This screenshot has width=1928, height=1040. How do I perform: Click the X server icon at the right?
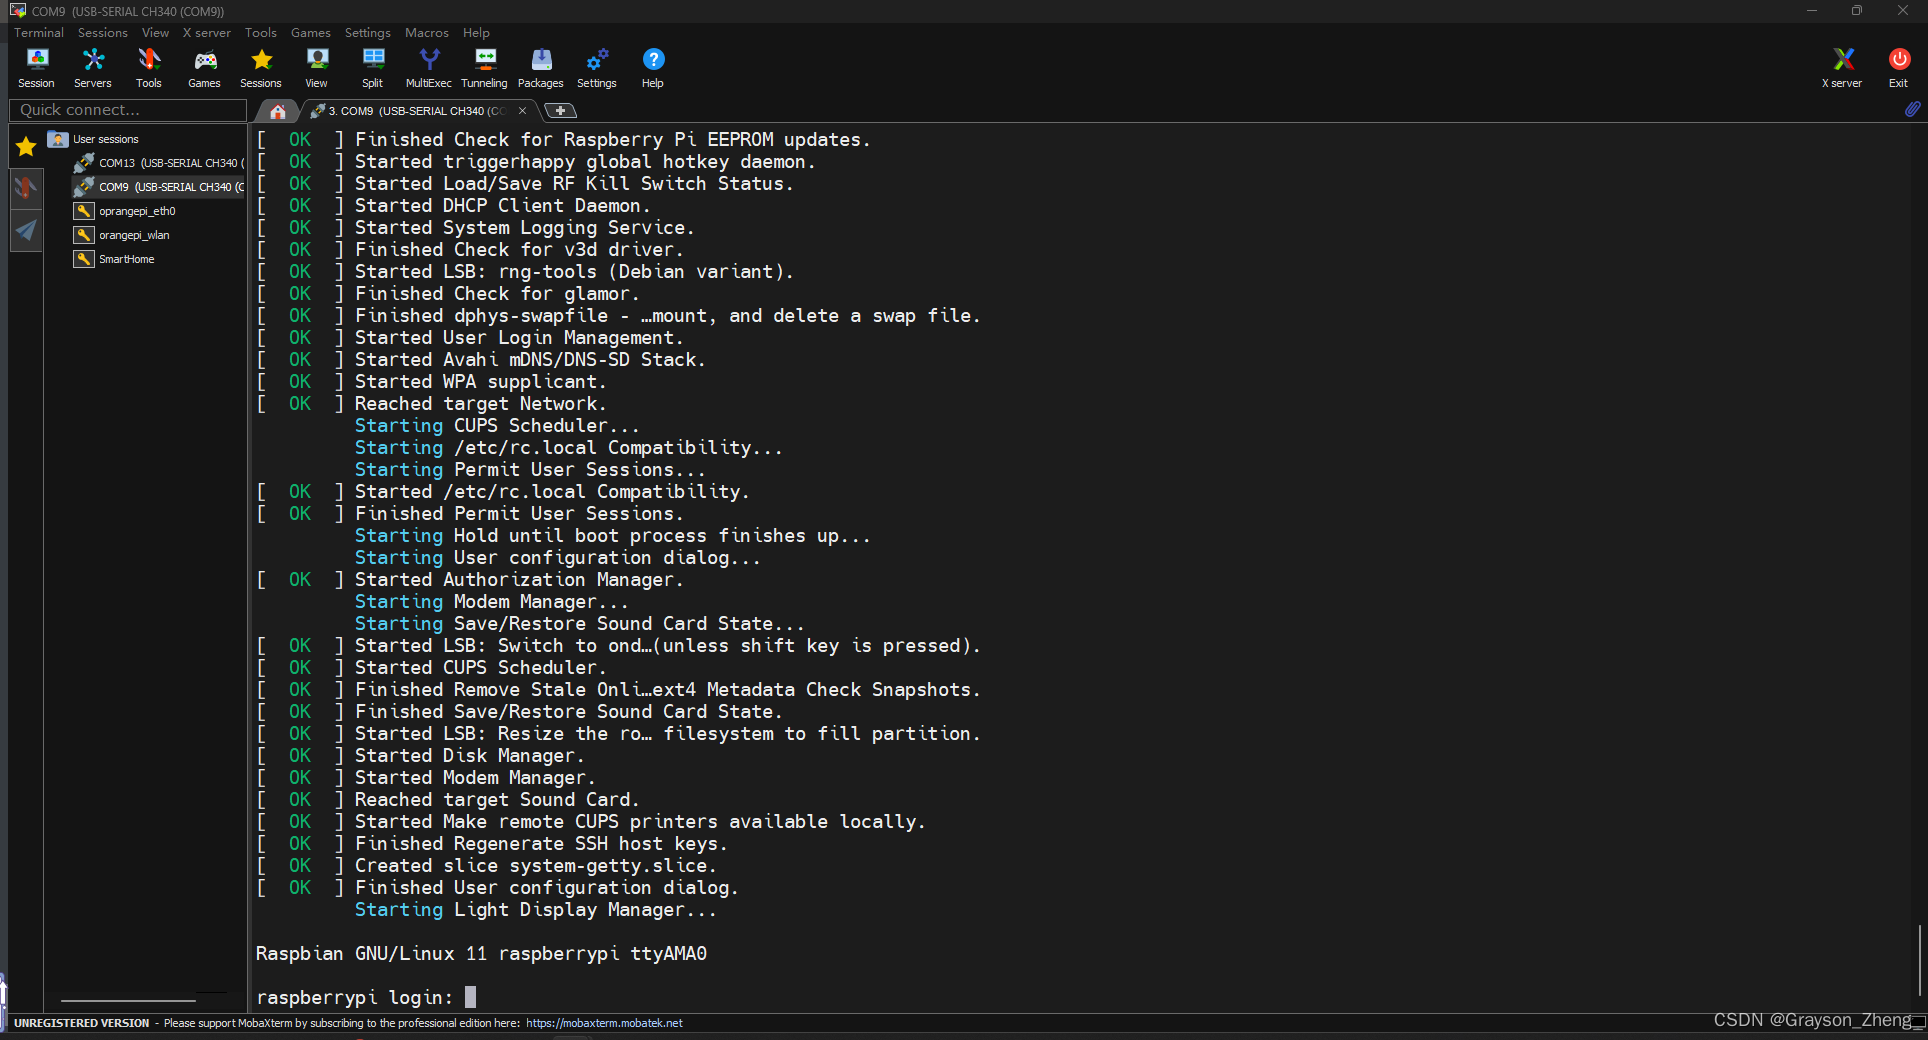pyautogui.click(x=1842, y=68)
